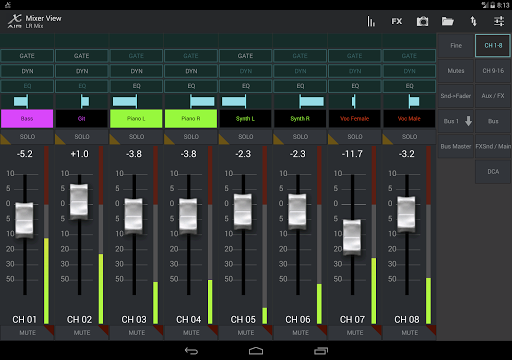Open the mixer settings sliders icon
The height and width of the screenshot is (360, 512).
[x=499, y=21]
